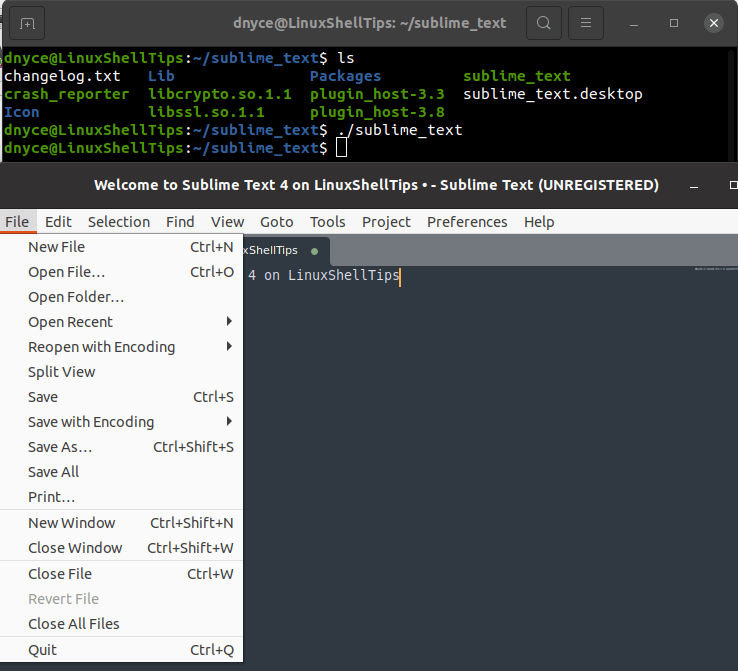738x671 pixels.
Task: Choose Save All menu entry
Action: 121,471
